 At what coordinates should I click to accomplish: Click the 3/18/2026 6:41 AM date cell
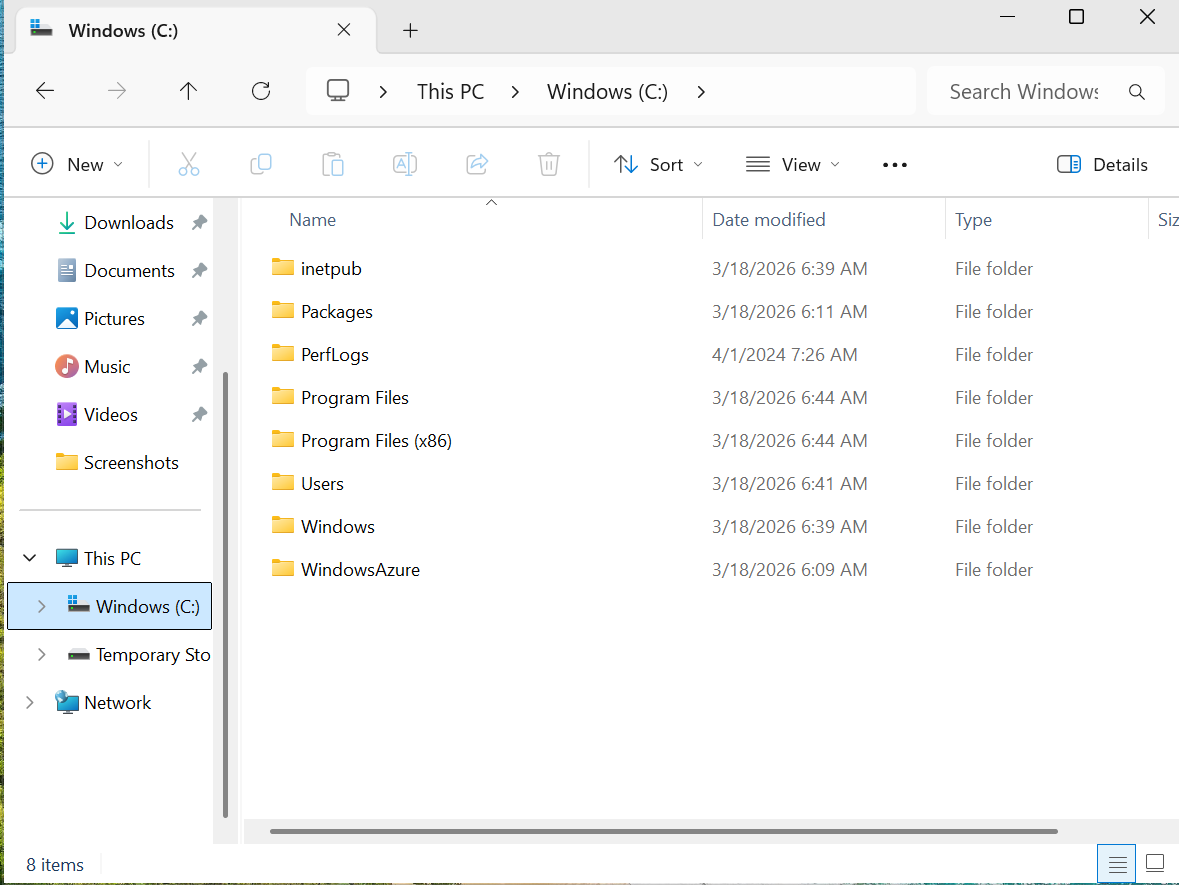click(790, 483)
